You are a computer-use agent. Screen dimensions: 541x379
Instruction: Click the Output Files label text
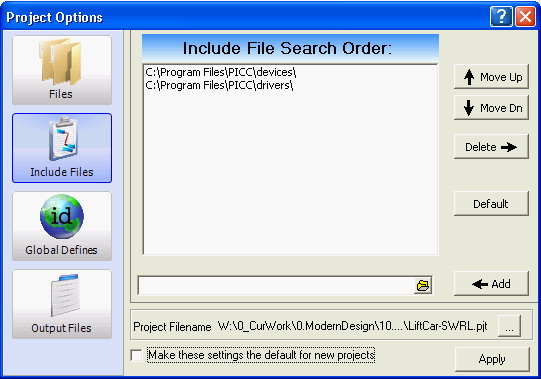61,328
